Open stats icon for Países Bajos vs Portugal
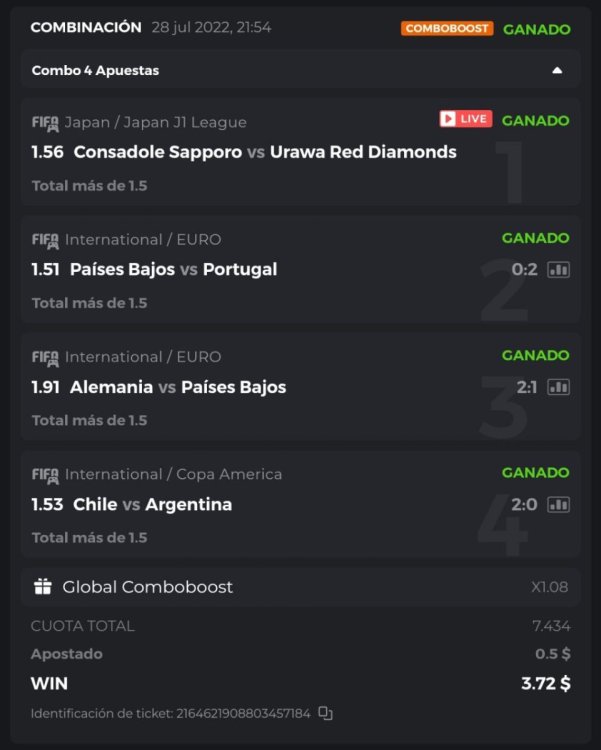This screenshot has height=750, width=601. tap(558, 270)
